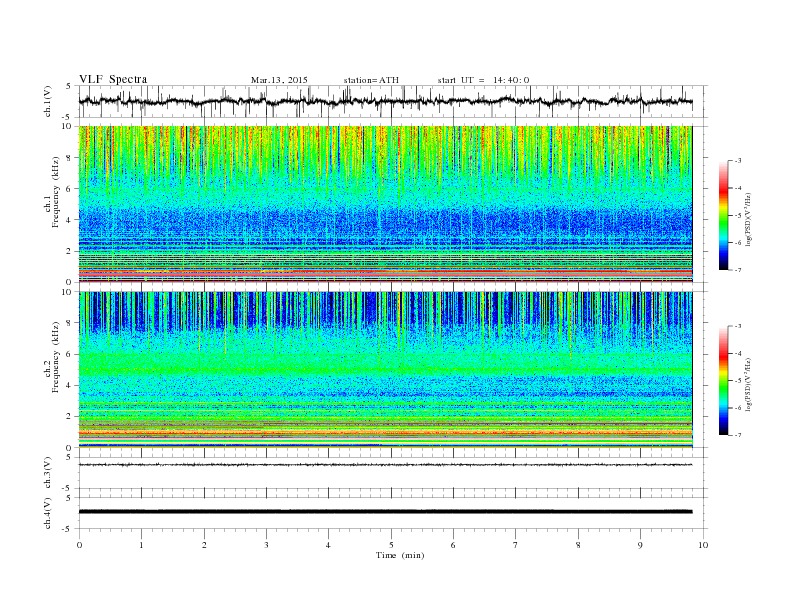Click the "ch.4(V)" axis label

tap(48, 513)
